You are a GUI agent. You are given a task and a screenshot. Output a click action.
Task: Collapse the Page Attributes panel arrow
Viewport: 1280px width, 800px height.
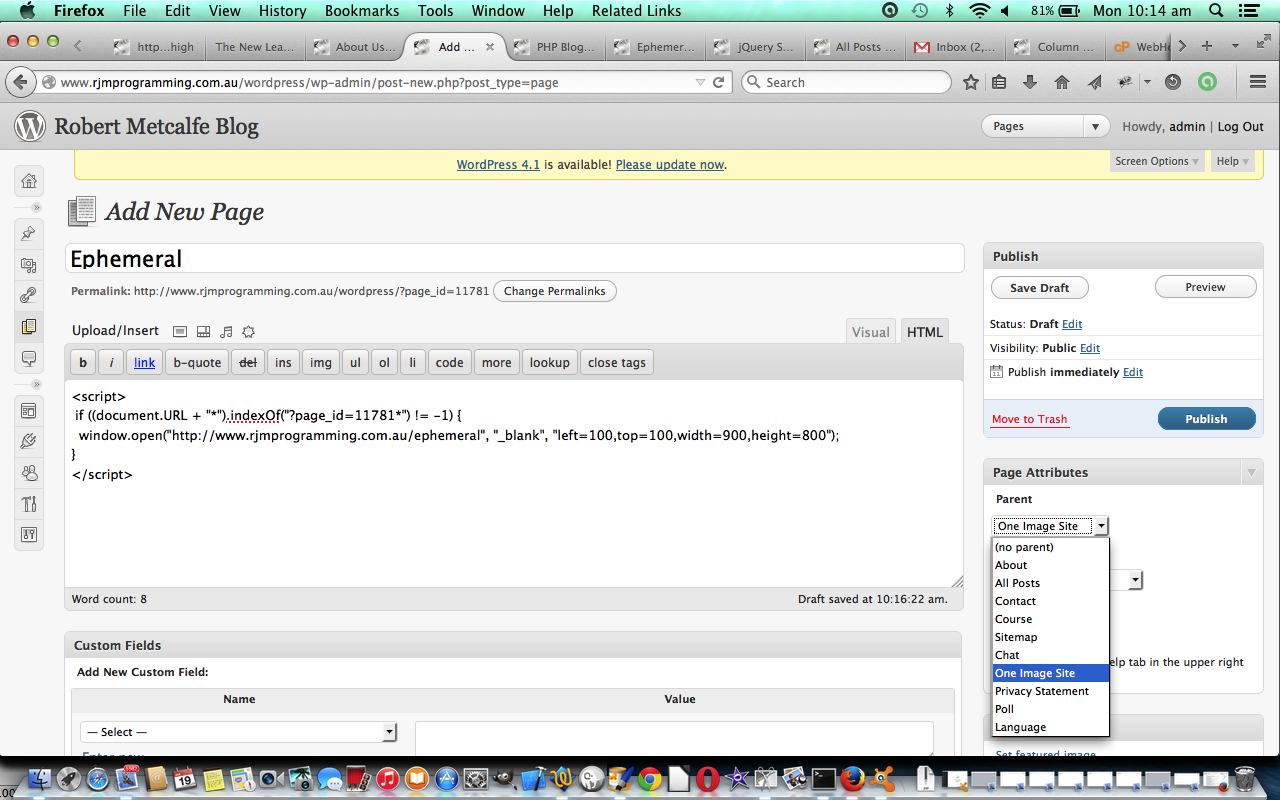[1251, 472]
